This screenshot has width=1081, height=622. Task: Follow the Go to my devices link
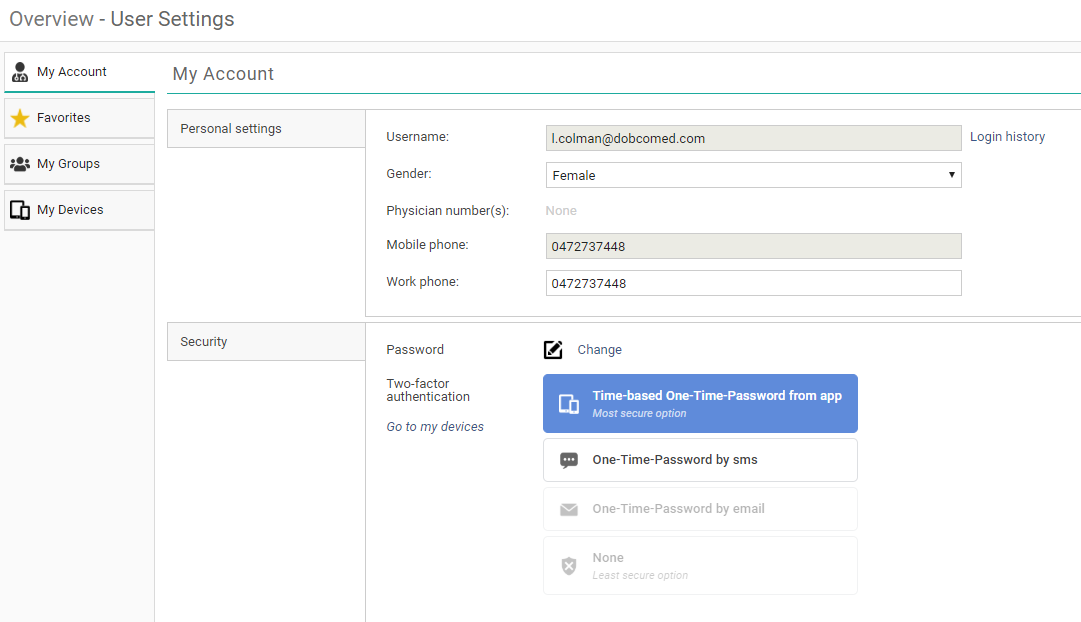tap(435, 427)
